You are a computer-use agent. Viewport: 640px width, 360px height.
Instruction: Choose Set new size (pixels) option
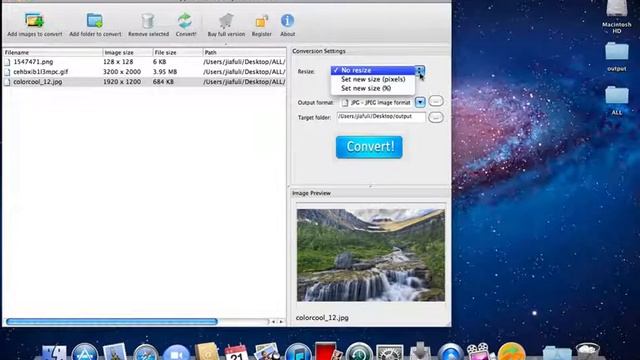click(373, 79)
